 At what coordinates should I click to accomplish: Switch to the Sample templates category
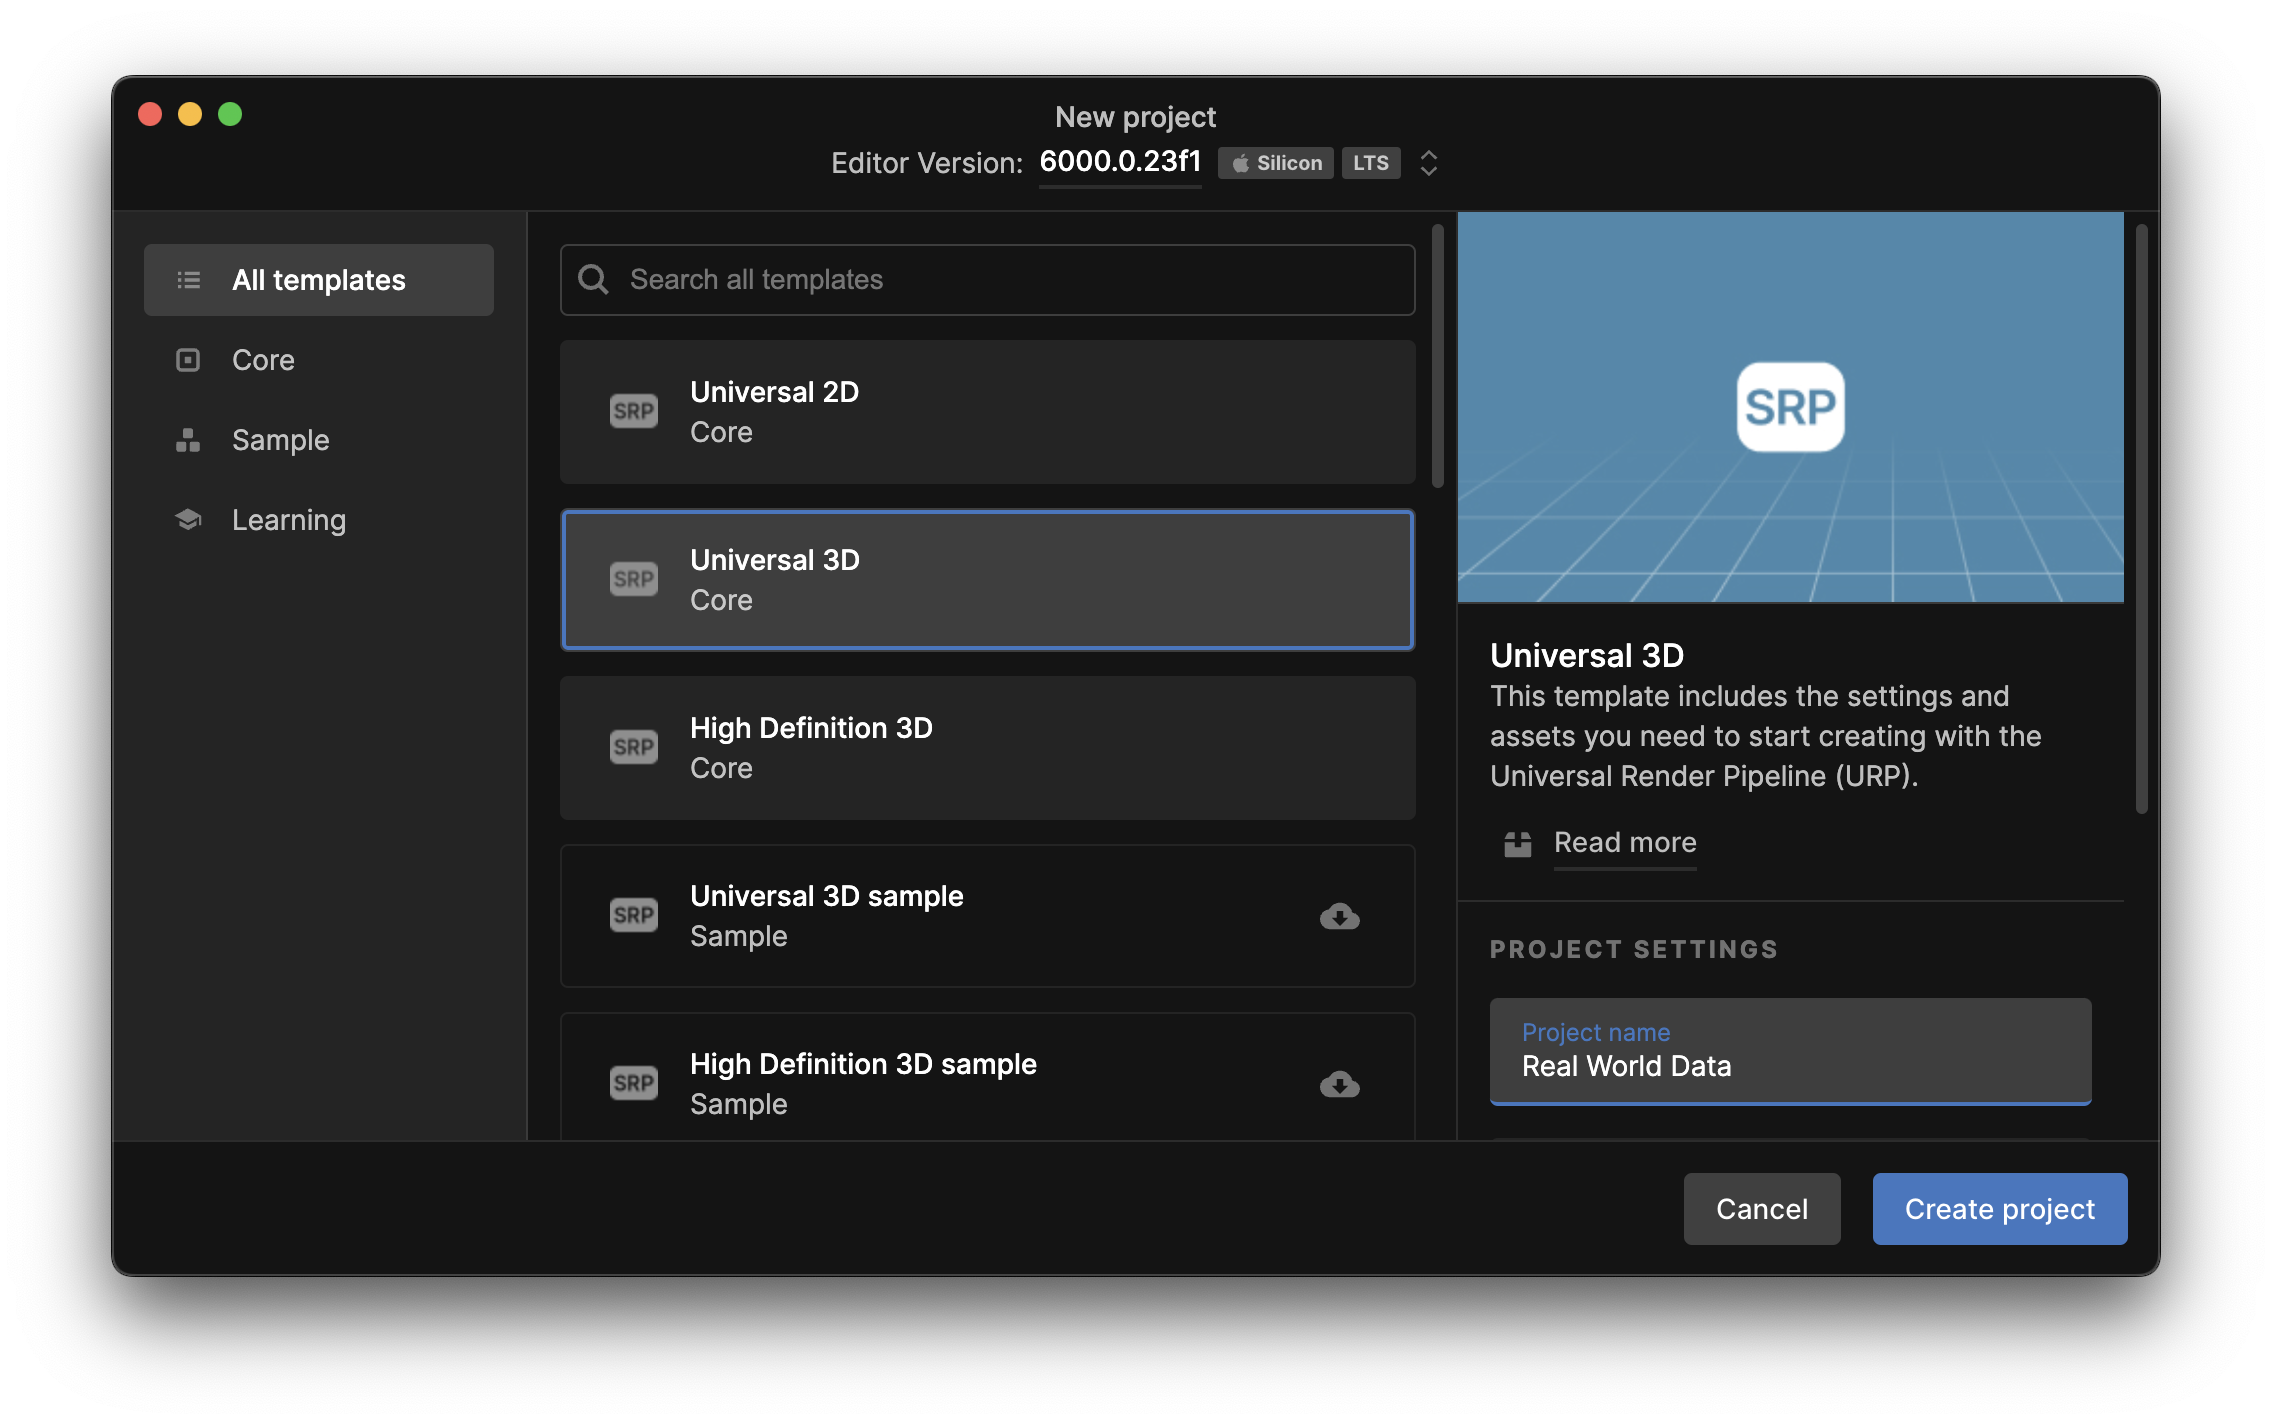[318, 440]
